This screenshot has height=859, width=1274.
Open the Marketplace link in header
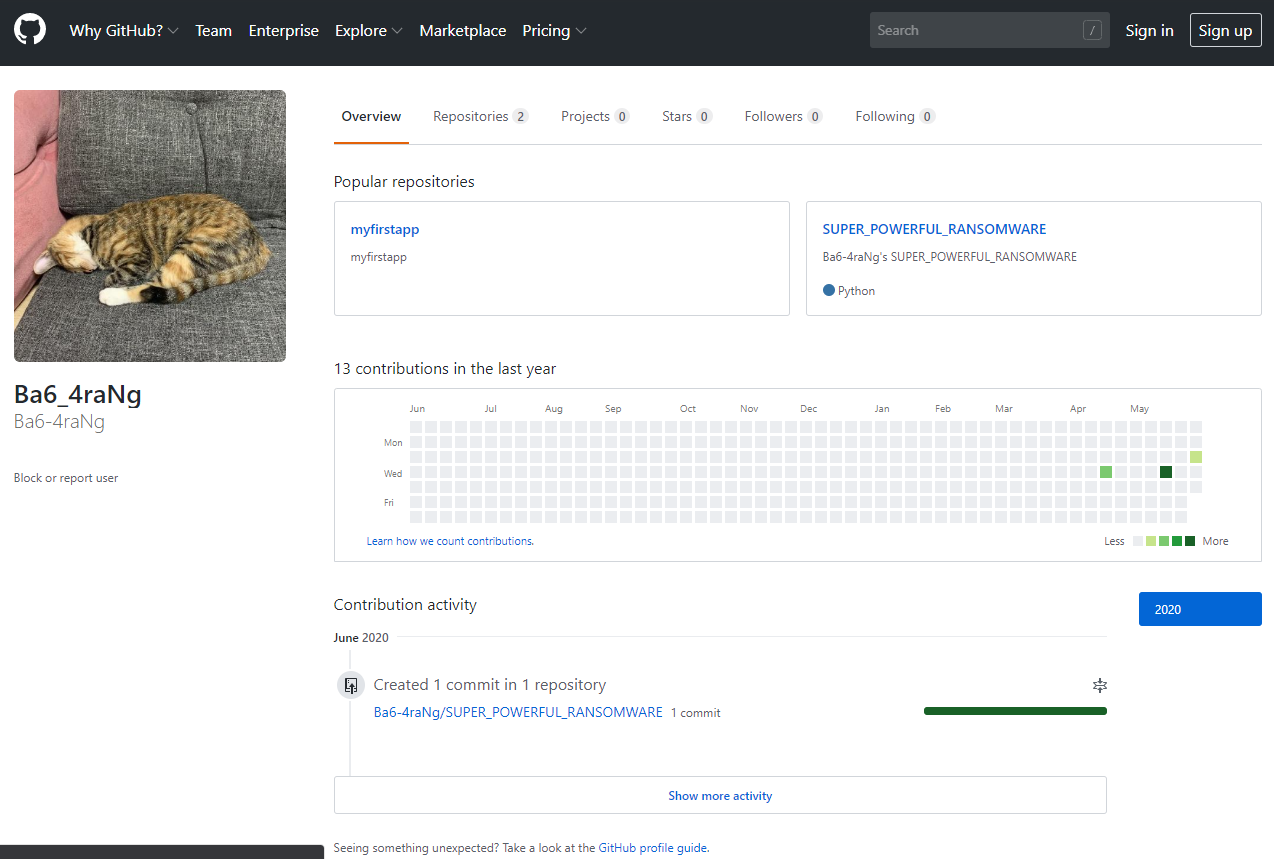pyautogui.click(x=463, y=31)
